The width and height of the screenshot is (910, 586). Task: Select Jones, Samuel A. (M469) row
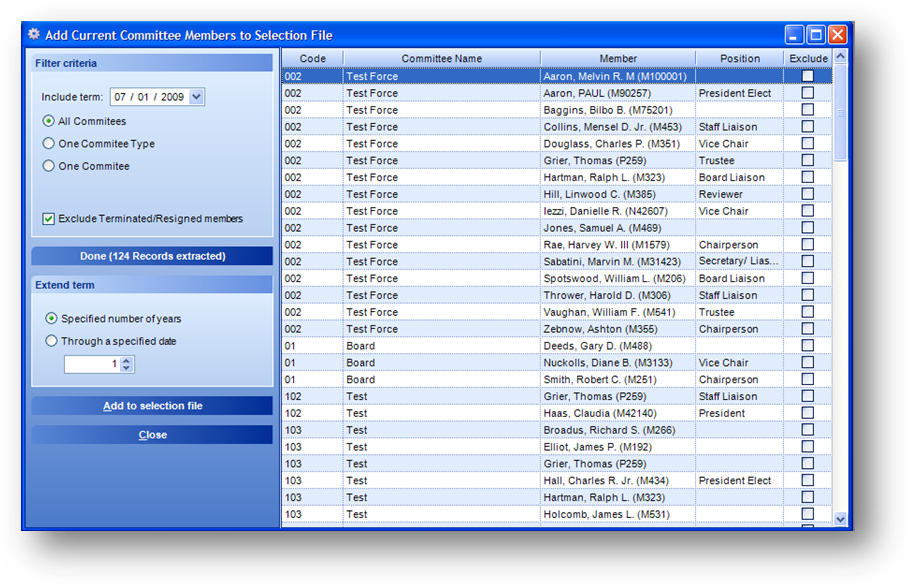click(x=557, y=228)
